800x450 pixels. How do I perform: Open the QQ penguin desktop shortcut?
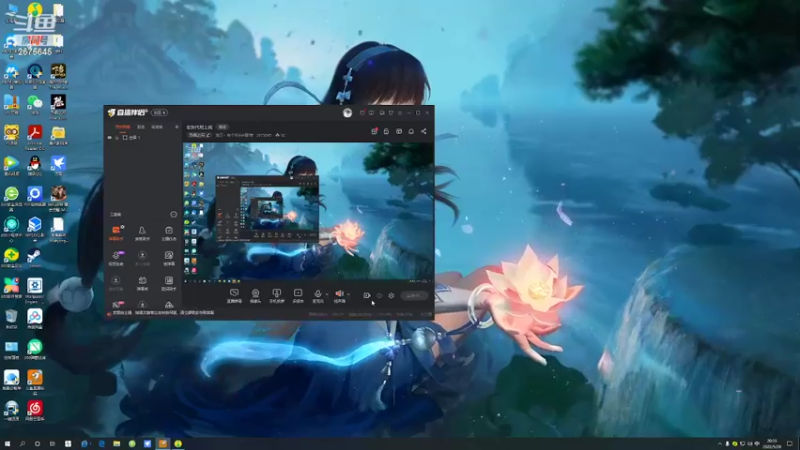point(35,166)
